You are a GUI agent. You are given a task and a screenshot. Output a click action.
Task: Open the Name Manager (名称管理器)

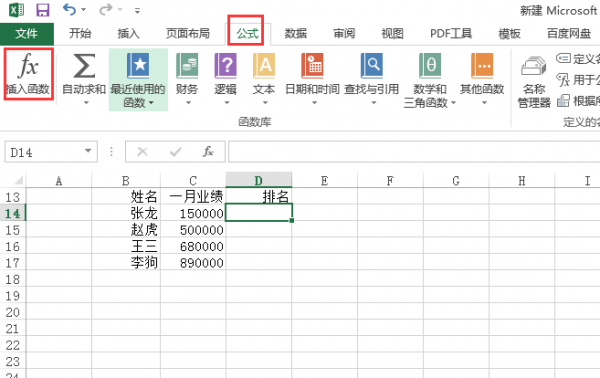534,82
